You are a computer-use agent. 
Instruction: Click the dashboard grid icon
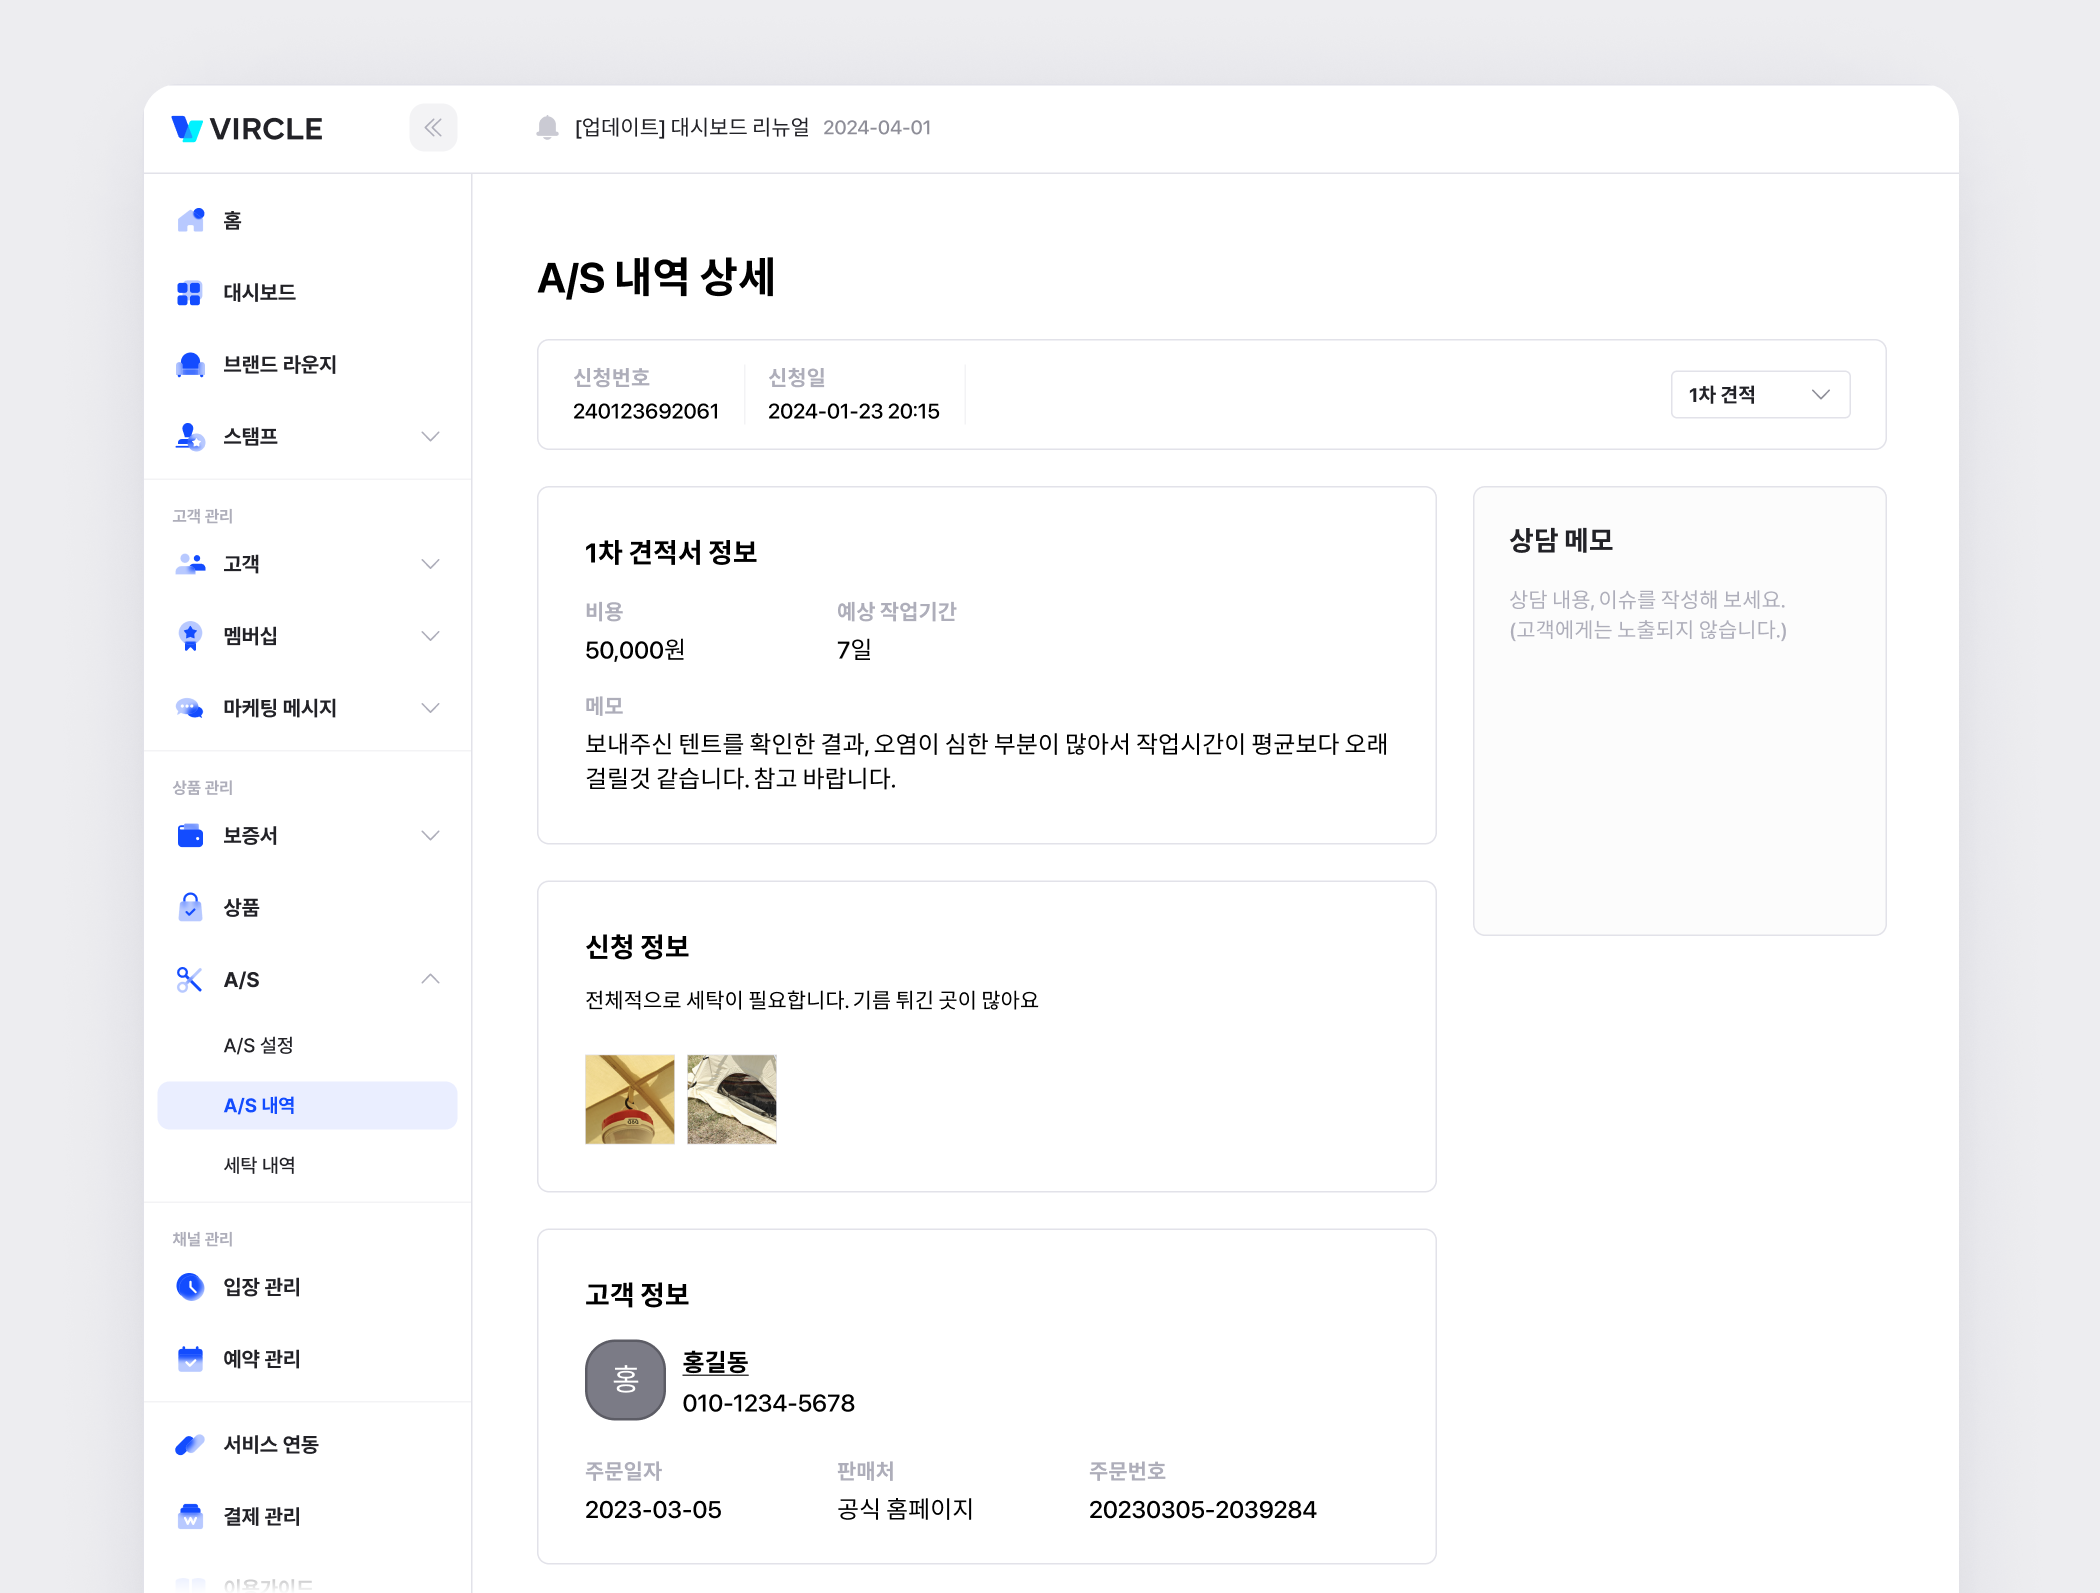(x=189, y=293)
